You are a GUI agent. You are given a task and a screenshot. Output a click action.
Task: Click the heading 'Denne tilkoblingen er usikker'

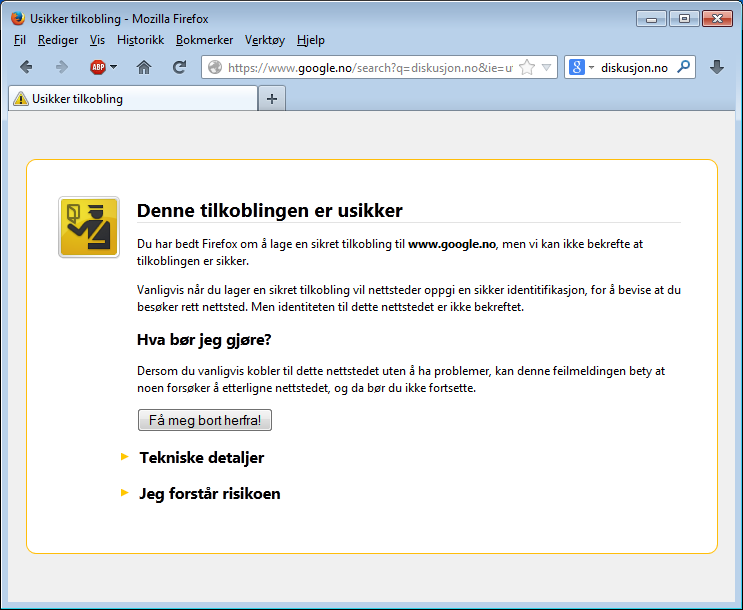pos(270,210)
